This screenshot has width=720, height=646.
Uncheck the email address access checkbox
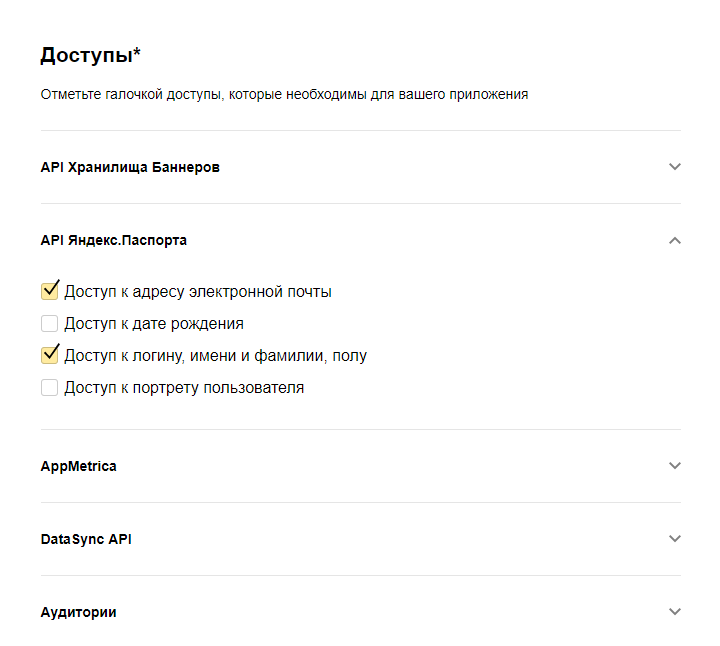(49, 292)
